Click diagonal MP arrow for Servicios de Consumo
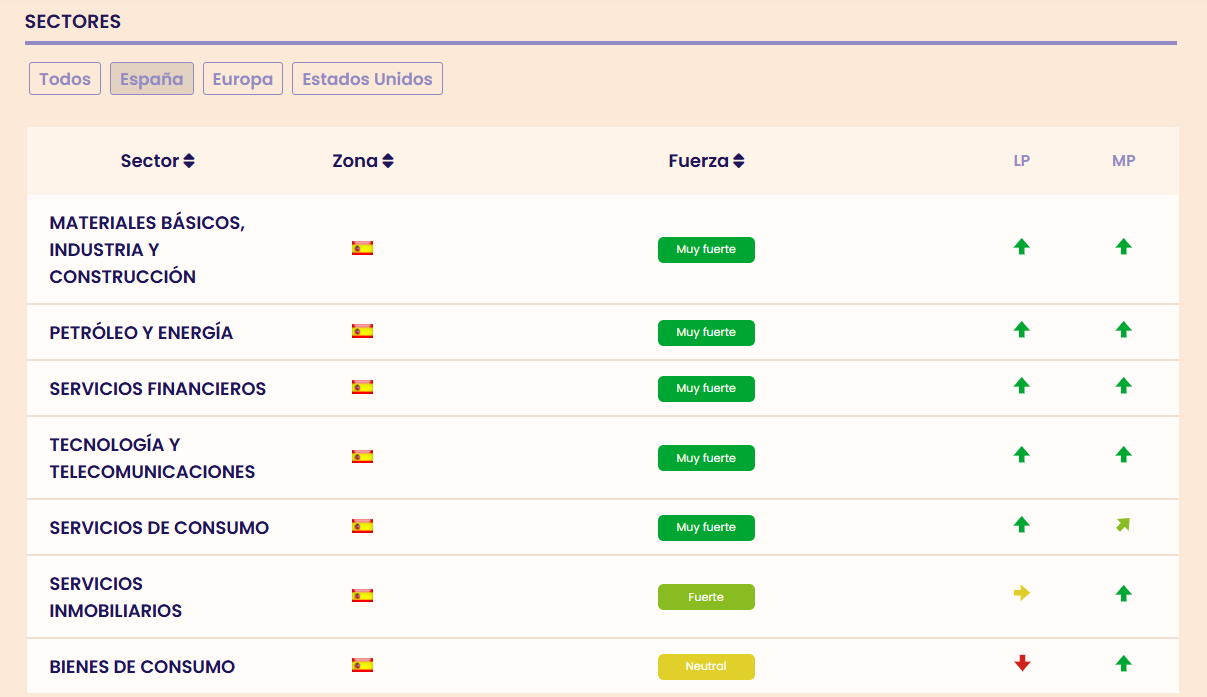The image size is (1207, 697). pyautogui.click(x=1123, y=525)
